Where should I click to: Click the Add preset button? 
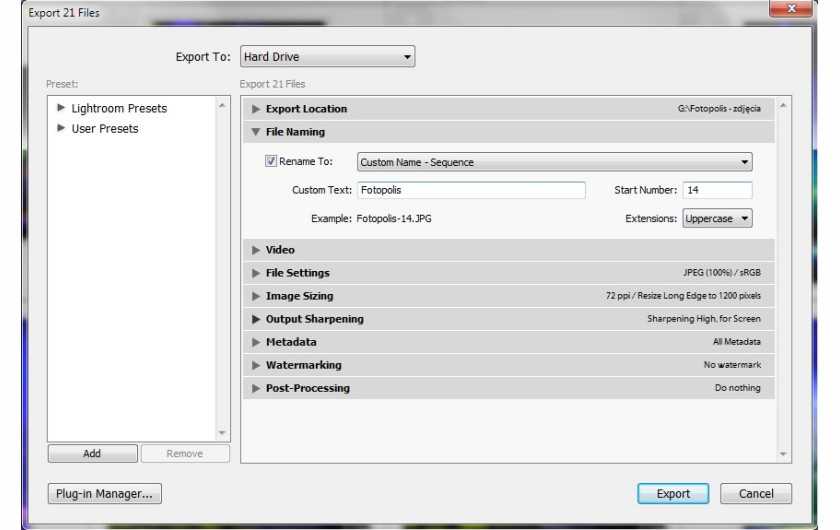tap(92, 453)
